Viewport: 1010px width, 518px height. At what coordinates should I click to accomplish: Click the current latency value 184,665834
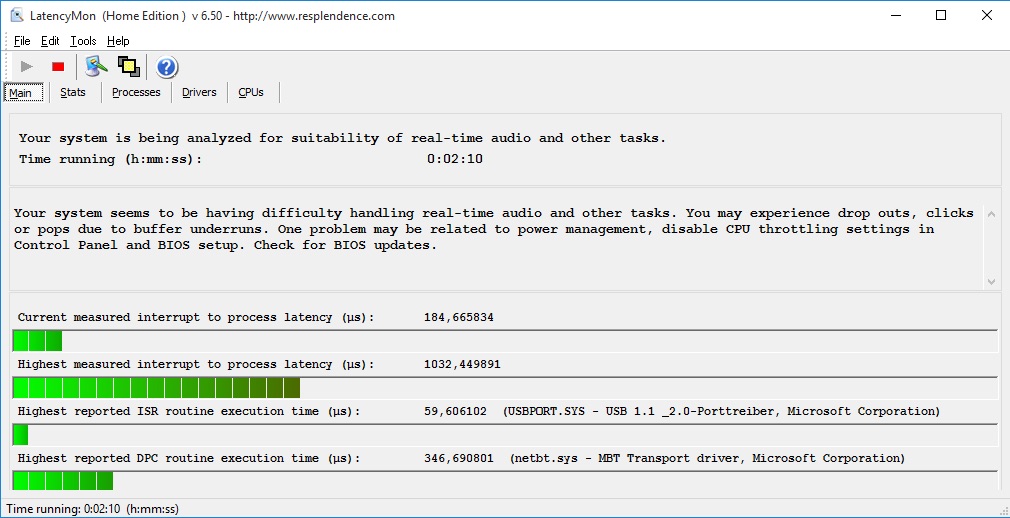click(x=459, y=318)
